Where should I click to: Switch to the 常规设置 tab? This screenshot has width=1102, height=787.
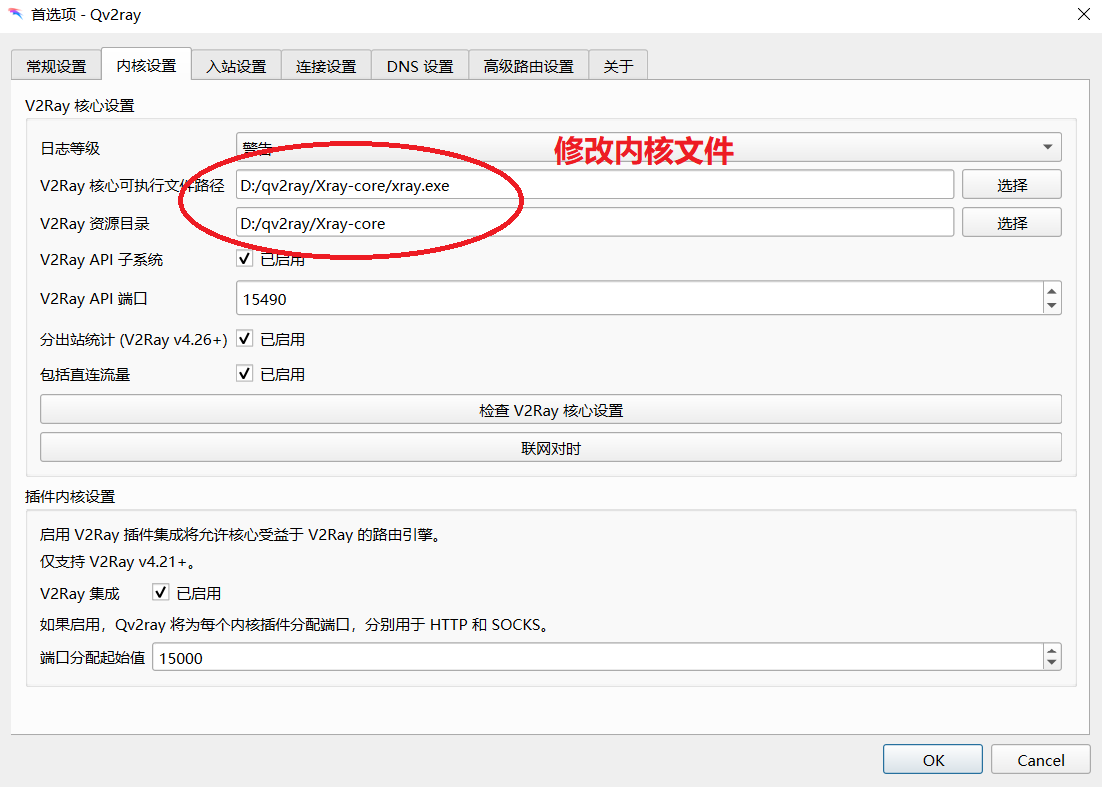(x=56, y=66)
